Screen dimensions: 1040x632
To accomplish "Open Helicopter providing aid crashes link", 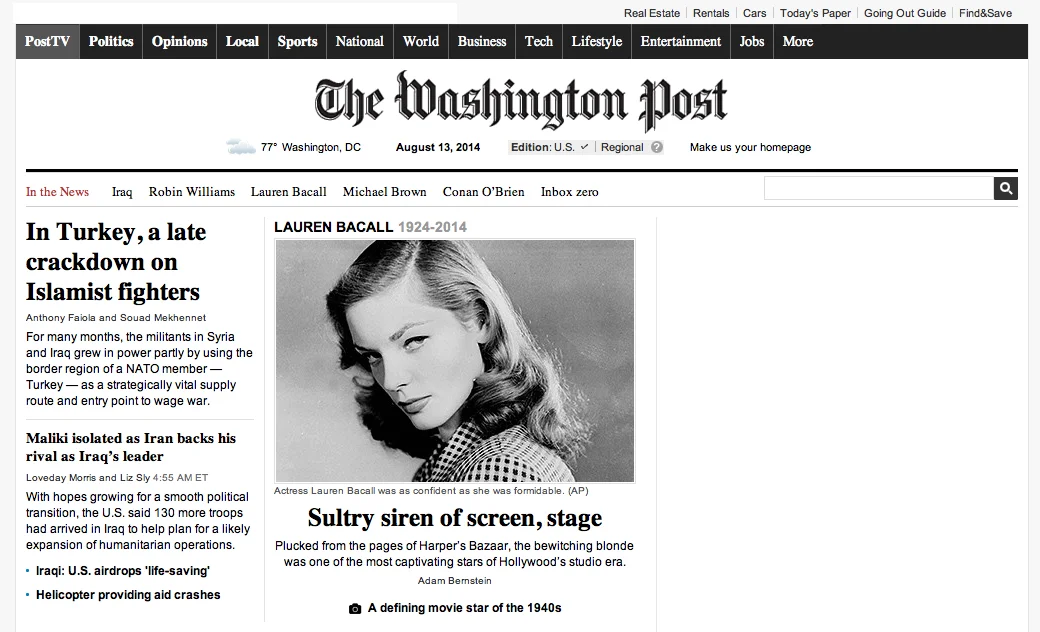I will [x=128, y=595].
